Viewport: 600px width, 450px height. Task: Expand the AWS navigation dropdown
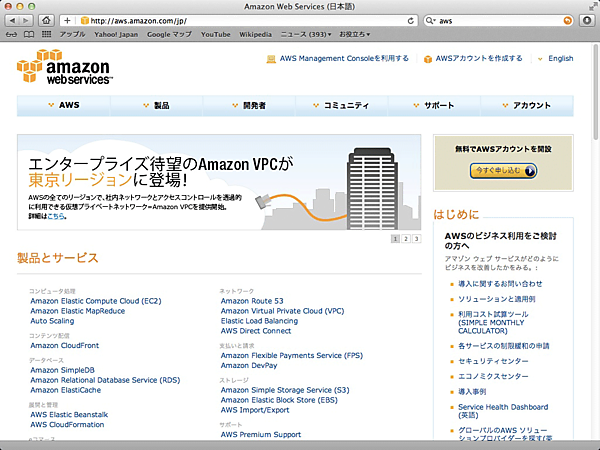[x=63, y=105]
